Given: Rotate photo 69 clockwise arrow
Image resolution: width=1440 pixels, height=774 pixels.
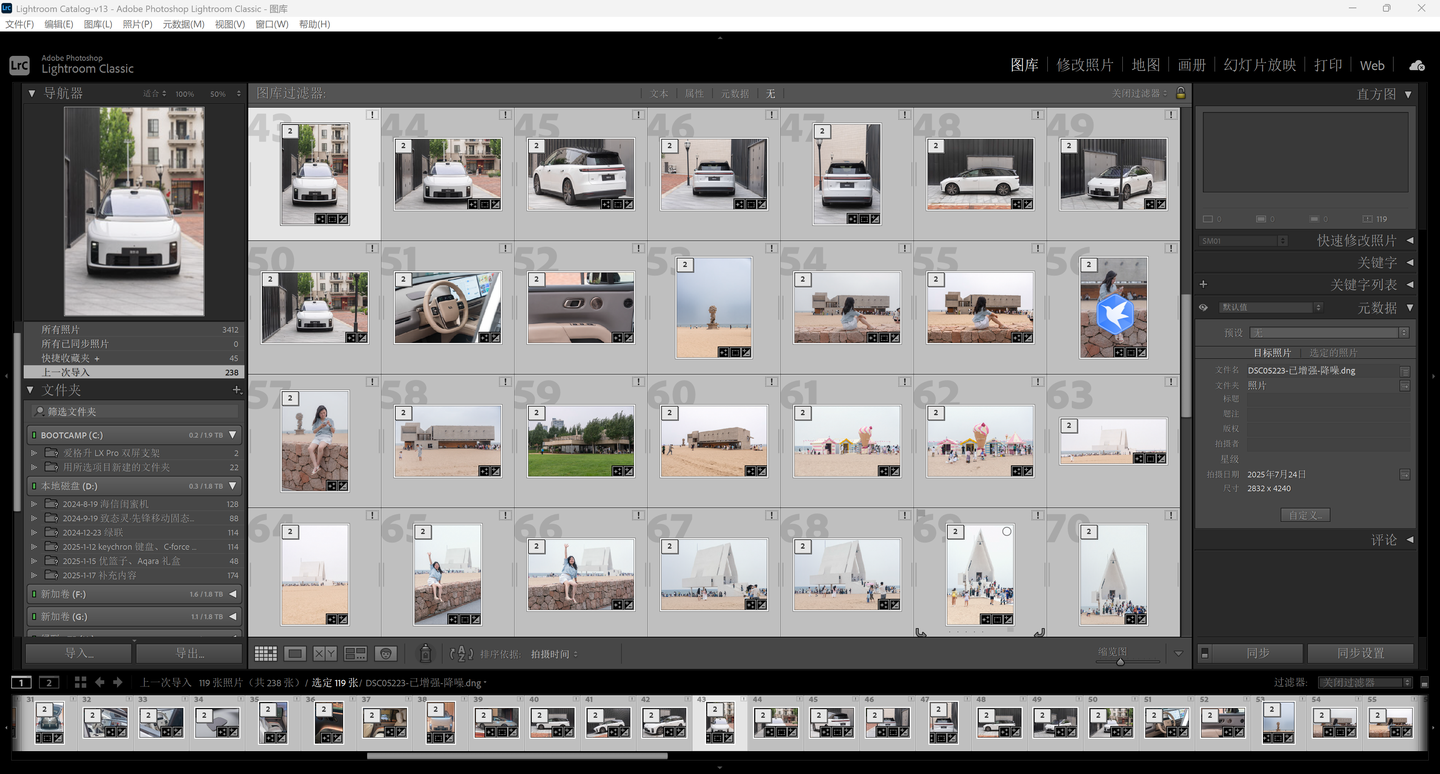Looking at the screenshot, I should [x=1040, y=631].
